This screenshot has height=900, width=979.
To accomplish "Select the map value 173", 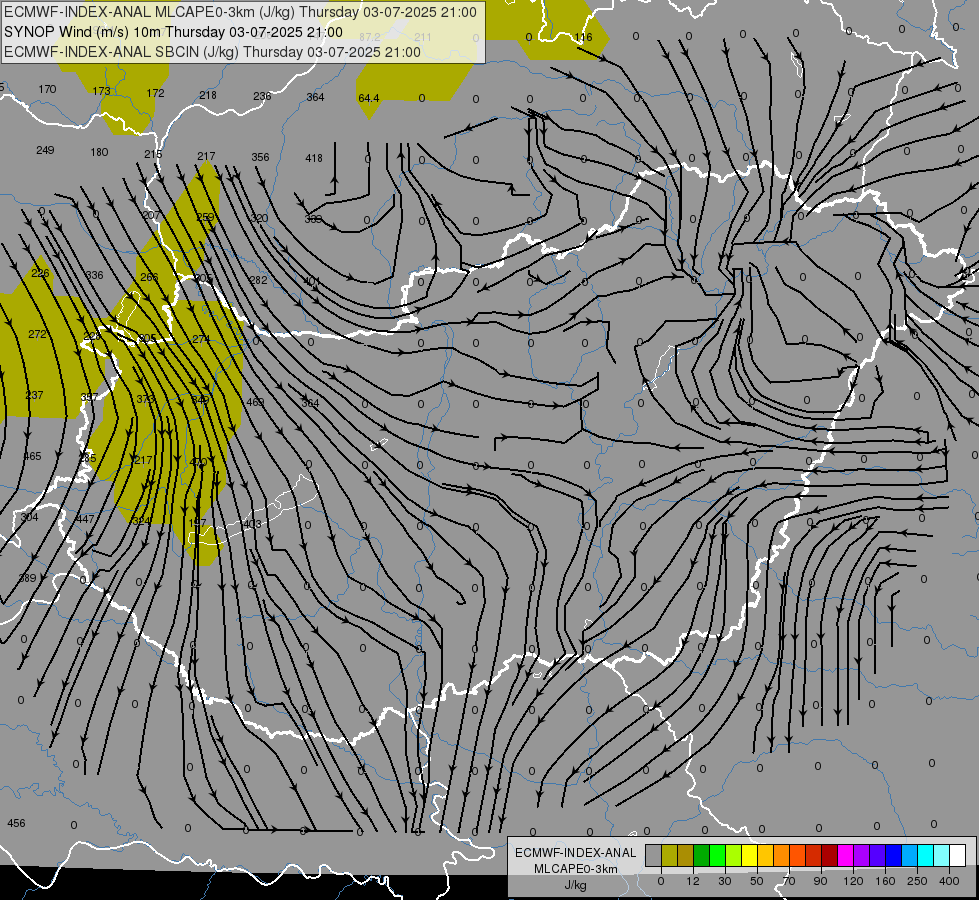I will (101, 91).
